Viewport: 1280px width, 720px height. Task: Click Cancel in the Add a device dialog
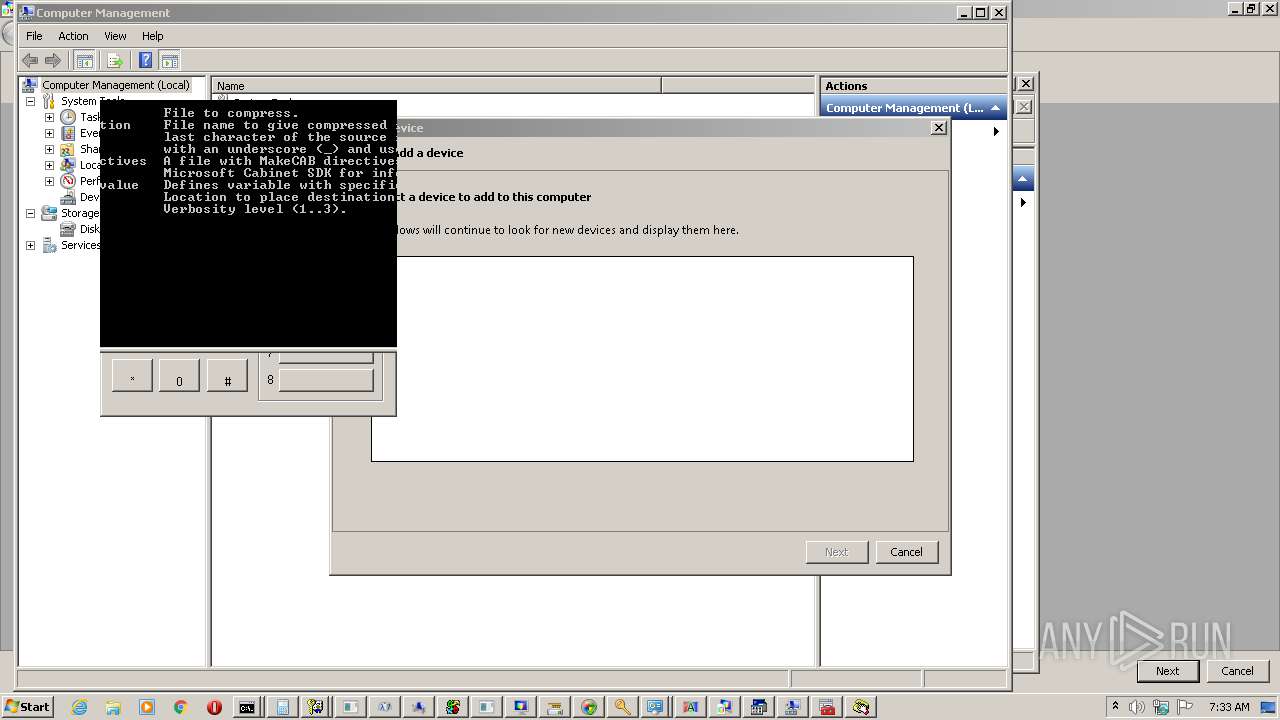tap(907, 552)
